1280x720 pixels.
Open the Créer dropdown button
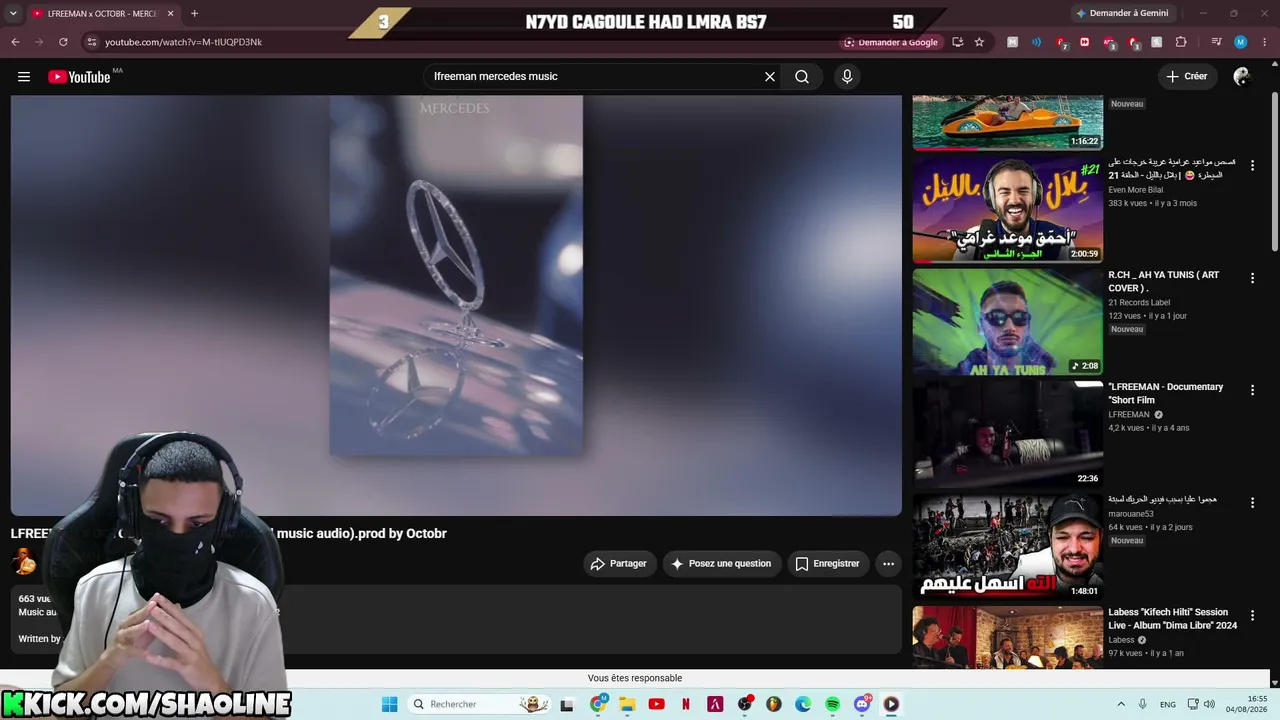[1187, 77]
